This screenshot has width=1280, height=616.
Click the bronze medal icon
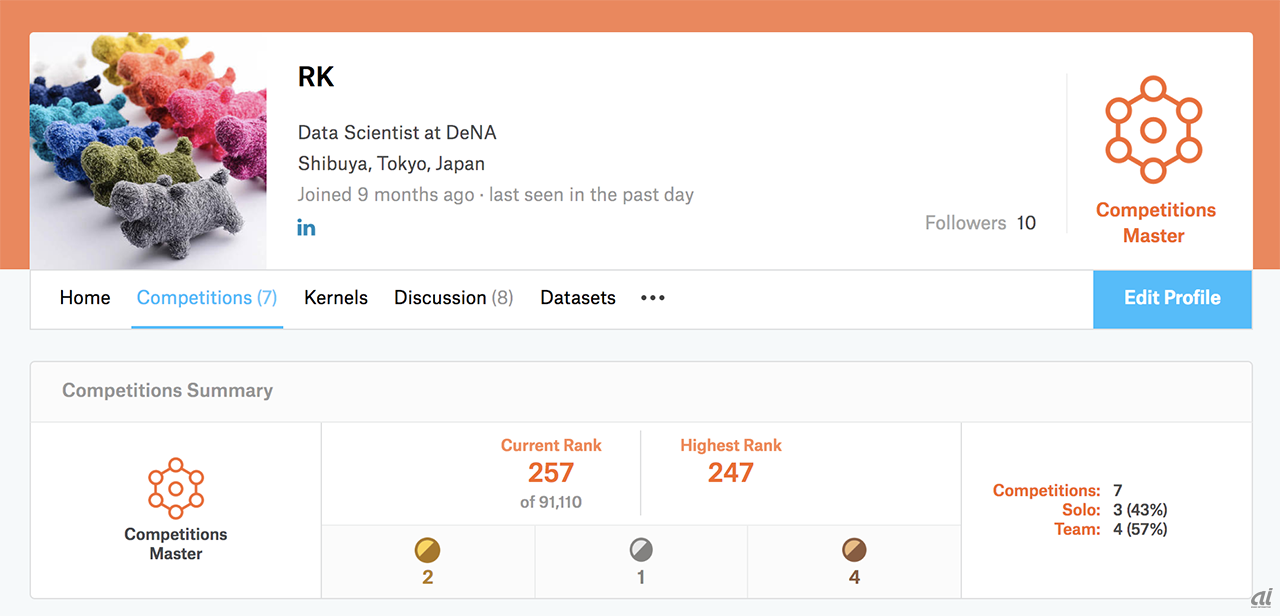[x=854, y=550]
